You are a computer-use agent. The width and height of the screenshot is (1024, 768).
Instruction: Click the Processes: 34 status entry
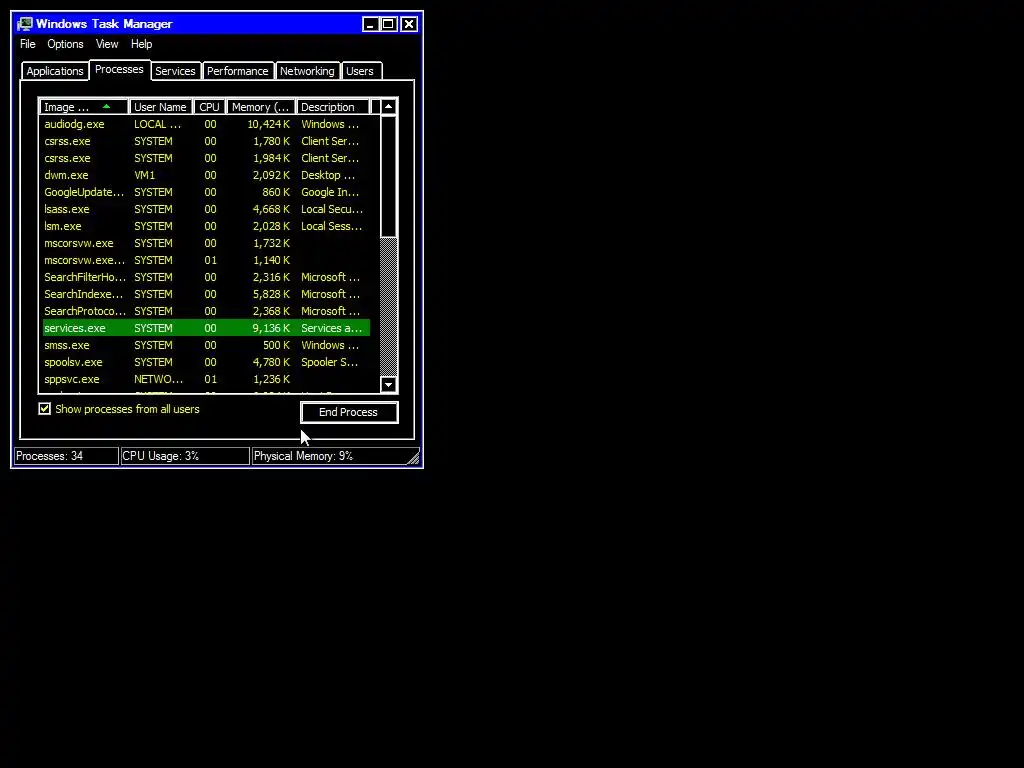pyautogui.click(x=66, y=456)
